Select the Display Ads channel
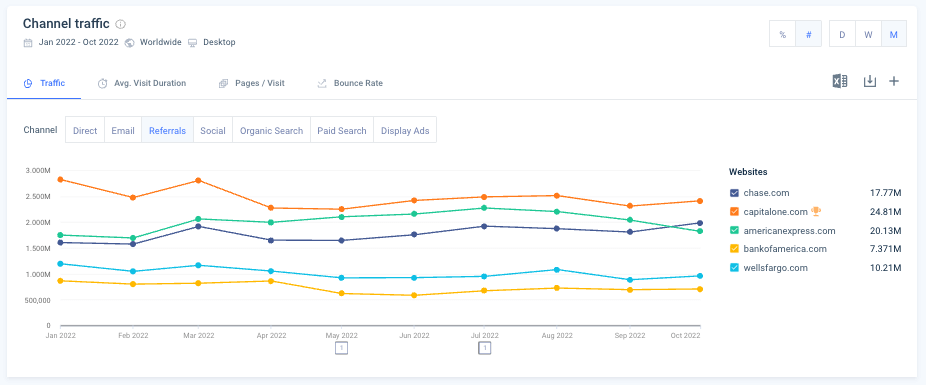Viewport: 926px width, 385px height. coord(405,130)
